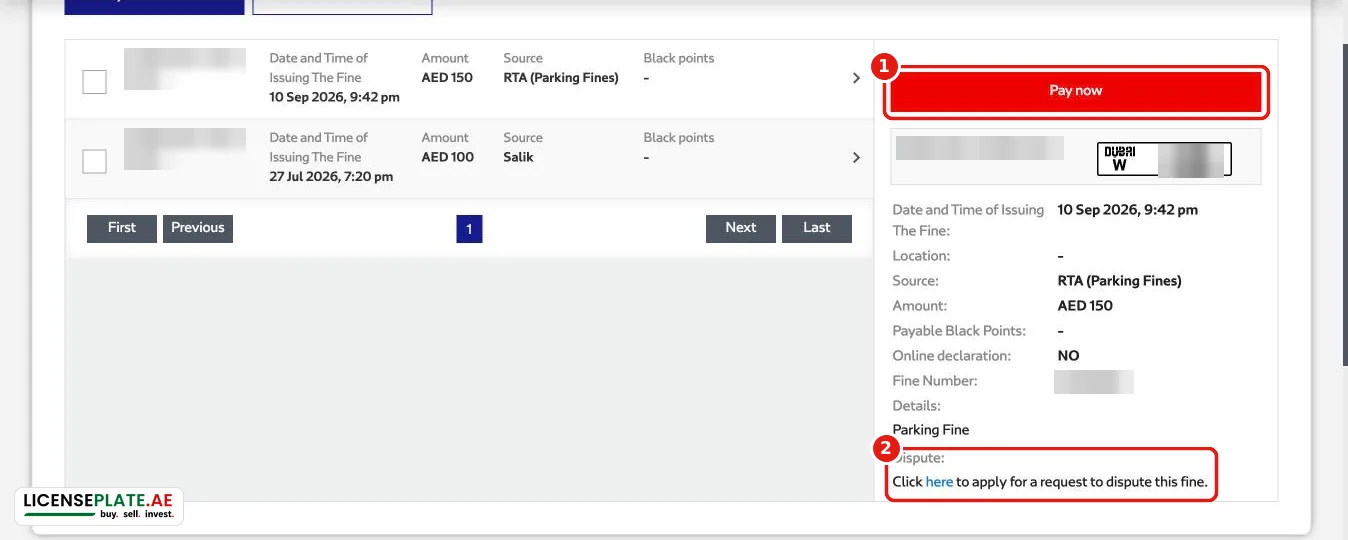1348x540 pixels.
Task: Click the blurred thumbnail in the AED 150 row
Action: tap(185, 68)
